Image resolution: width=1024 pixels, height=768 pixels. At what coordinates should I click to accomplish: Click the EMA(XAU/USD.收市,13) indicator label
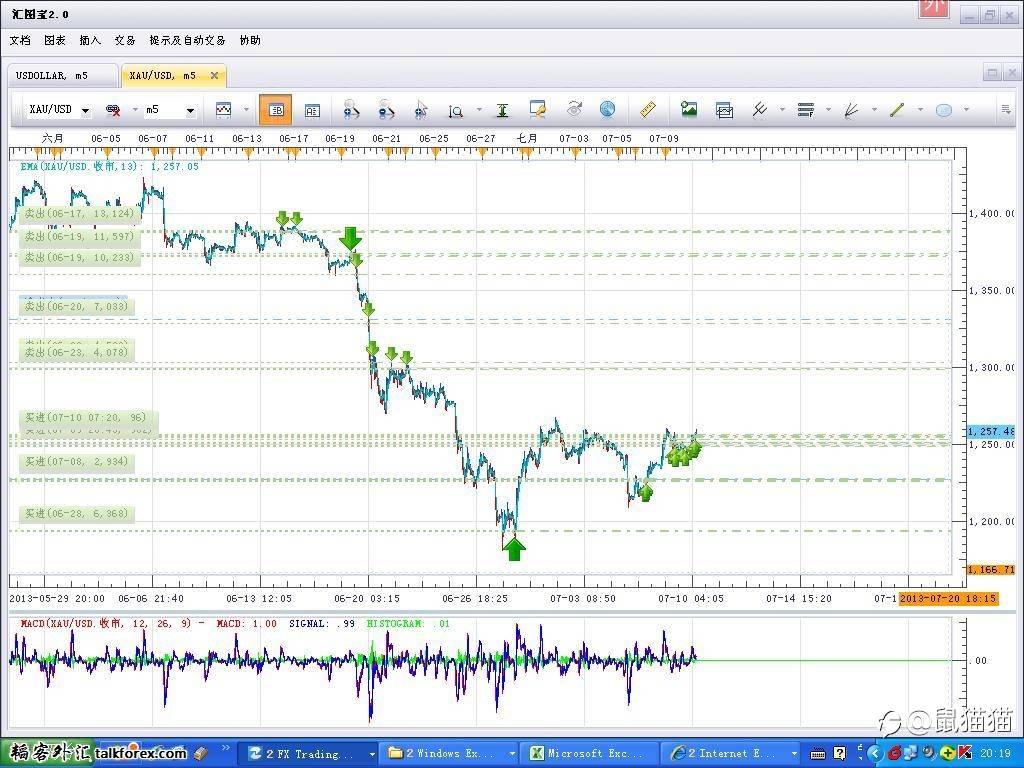110,167
